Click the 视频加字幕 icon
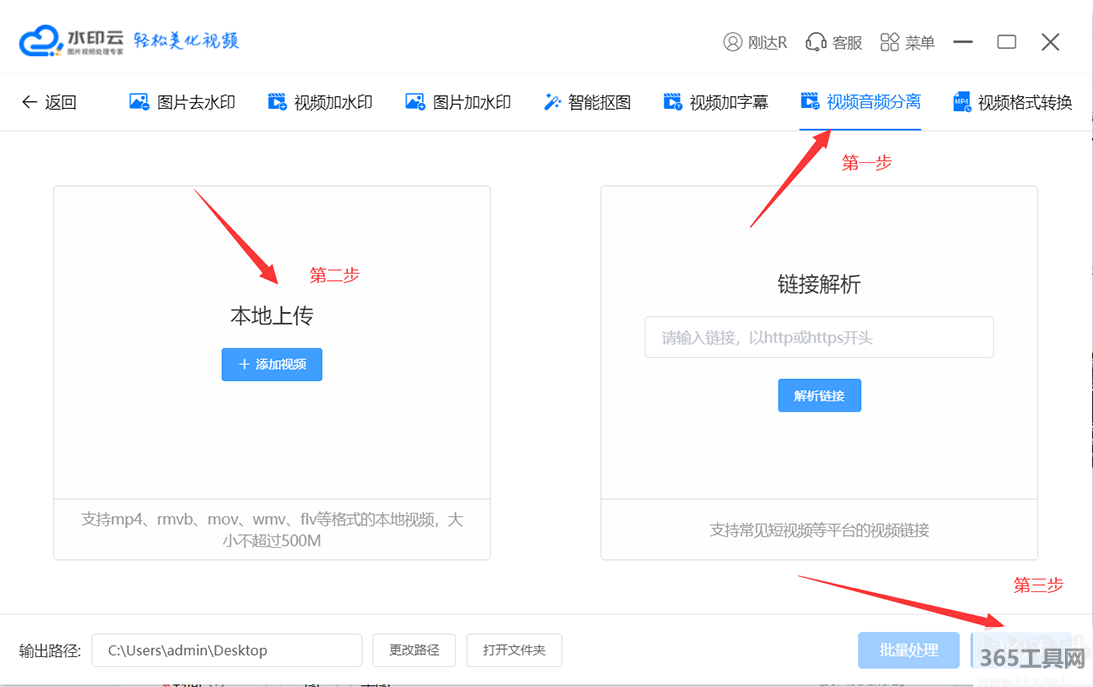This screenshot has height=687, width=1093. click(x=673, y=102)
